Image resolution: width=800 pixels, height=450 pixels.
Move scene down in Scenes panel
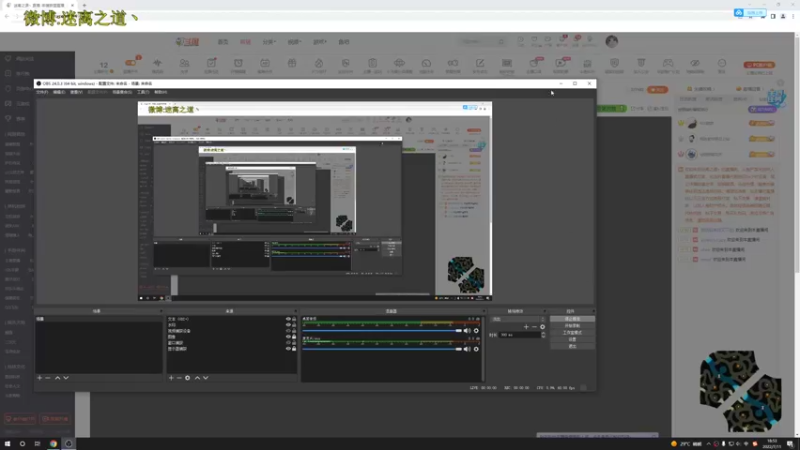pos(66,378)
